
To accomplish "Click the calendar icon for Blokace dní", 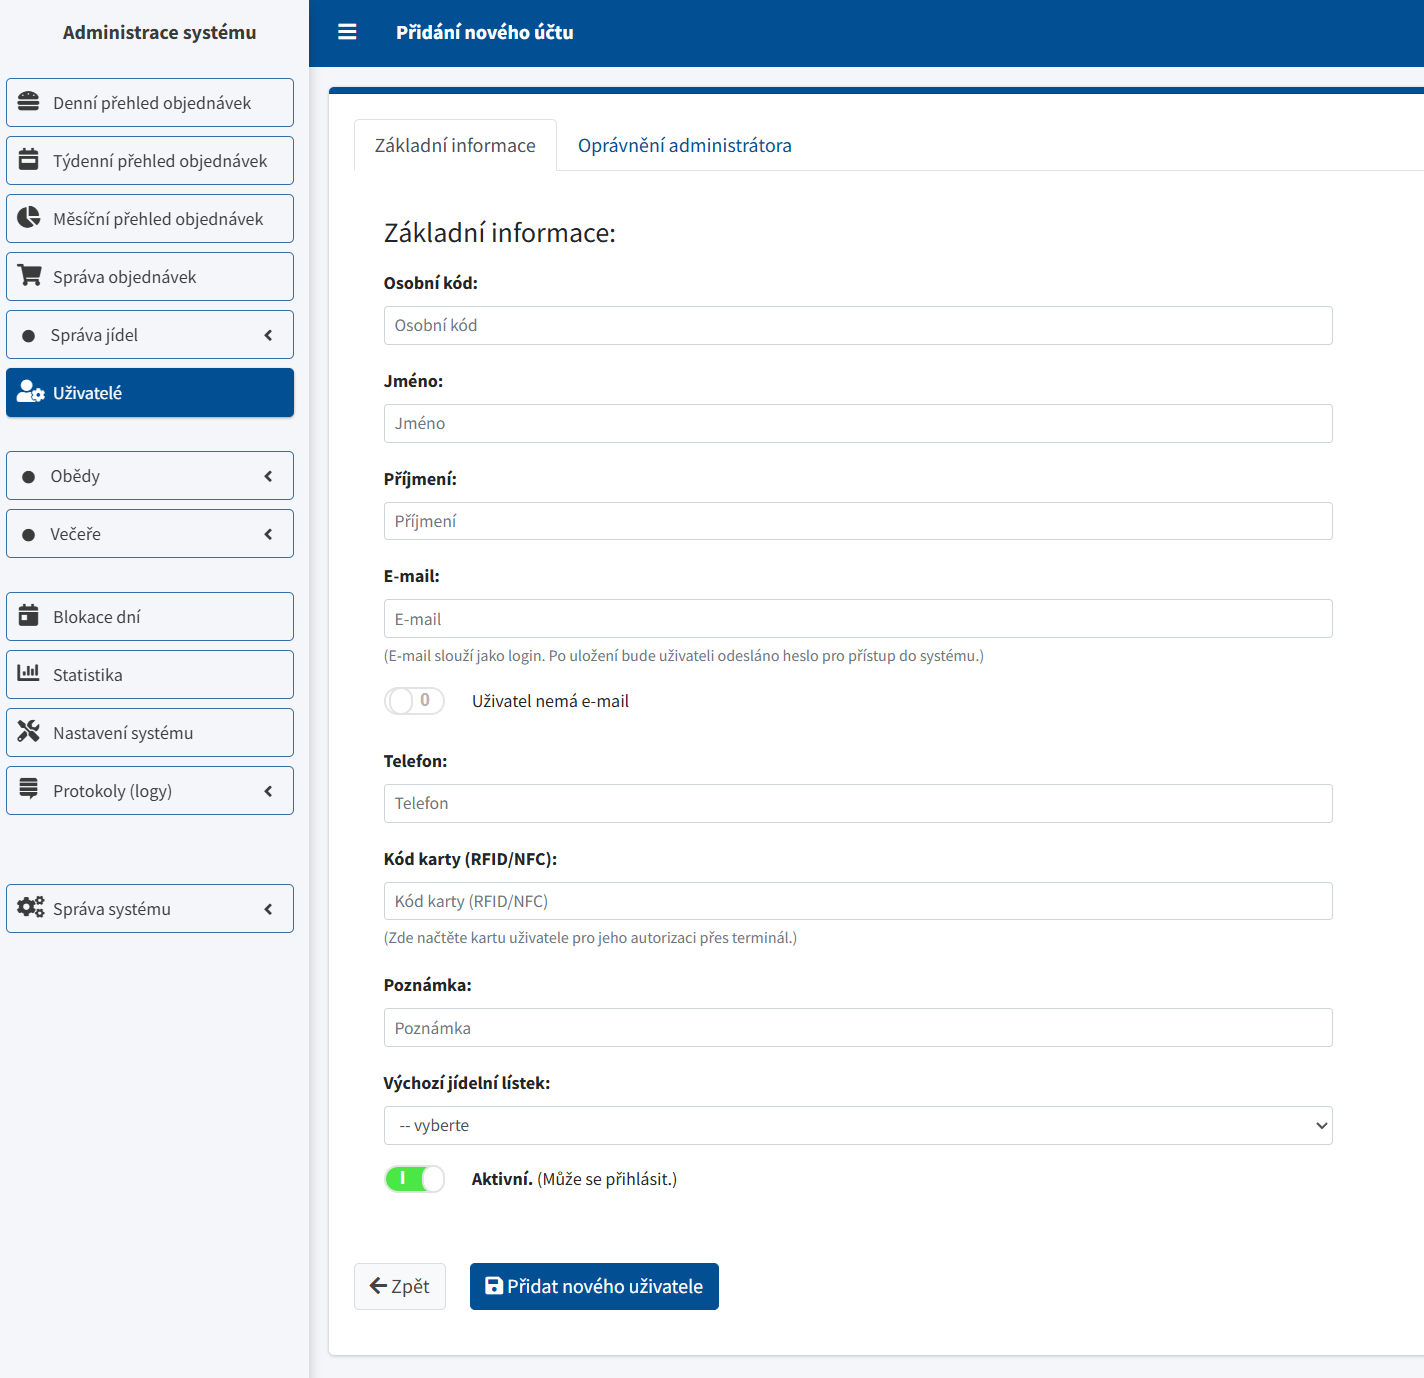I will tap(29, 616).
